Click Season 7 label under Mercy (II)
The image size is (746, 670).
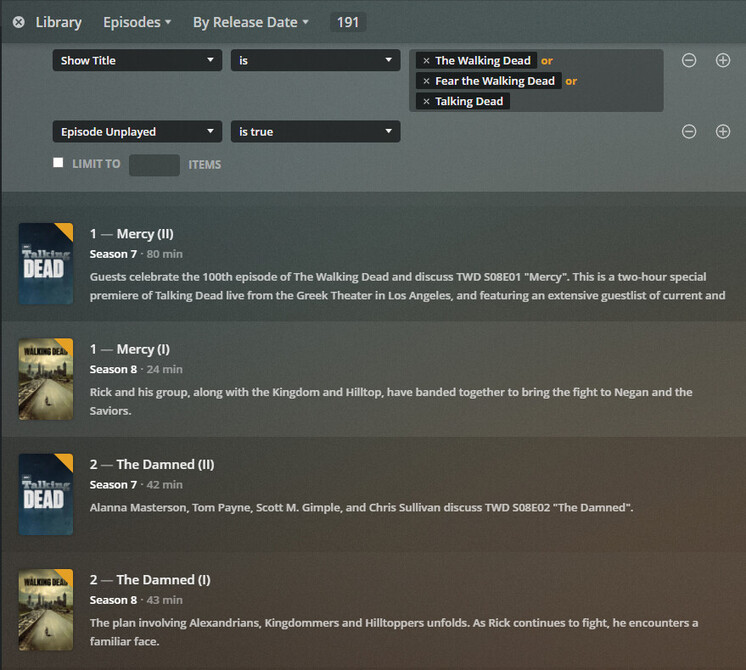tap(113, 254)
